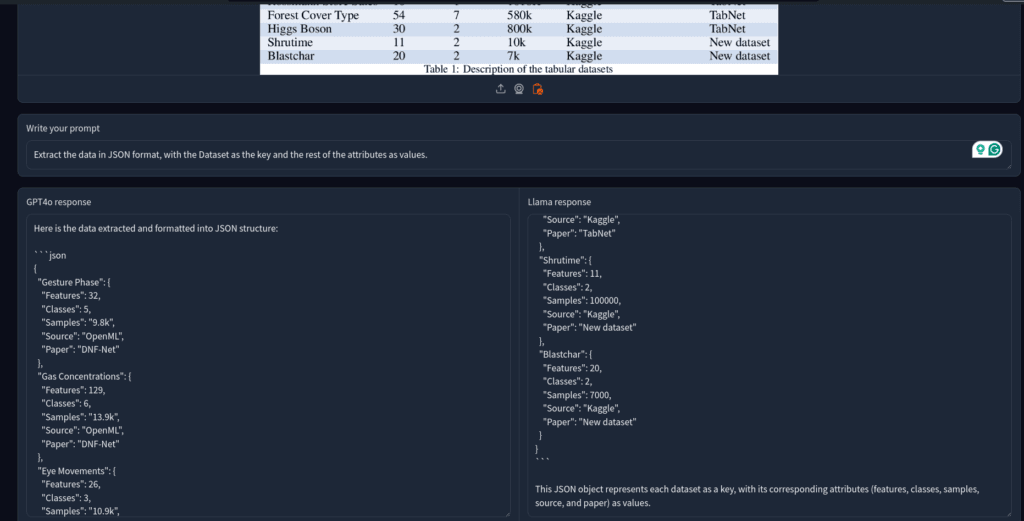1024x521 pixels.
Task: Click the "Gas Concentrations" key
Action: click(x=84, y=377)
